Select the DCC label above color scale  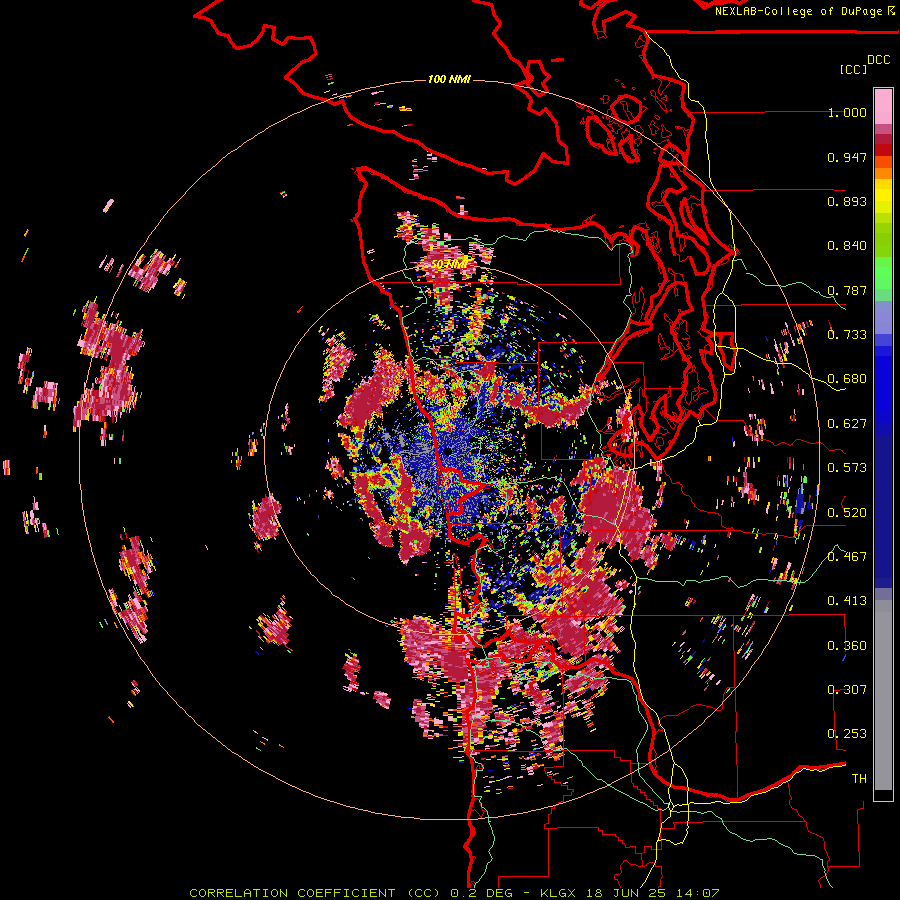[x=878, y=60]
